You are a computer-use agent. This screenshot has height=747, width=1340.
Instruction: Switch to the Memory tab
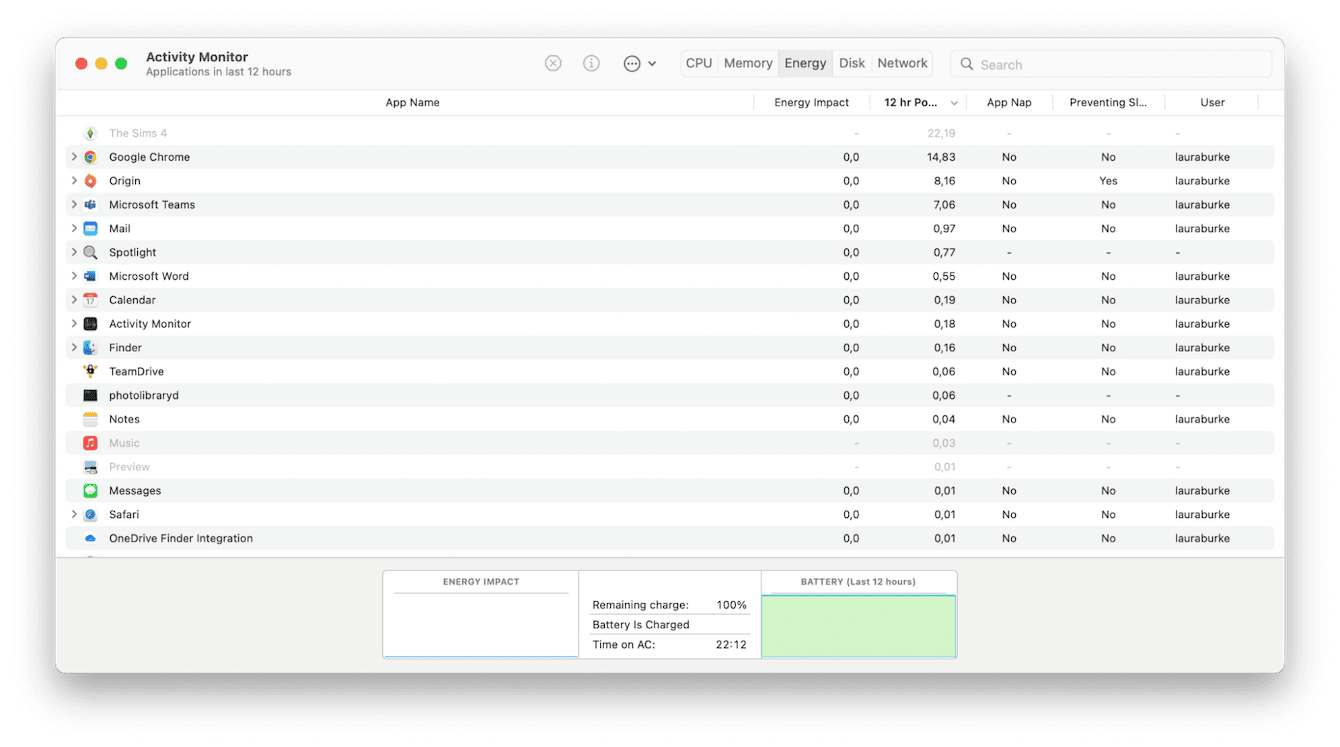747,62
